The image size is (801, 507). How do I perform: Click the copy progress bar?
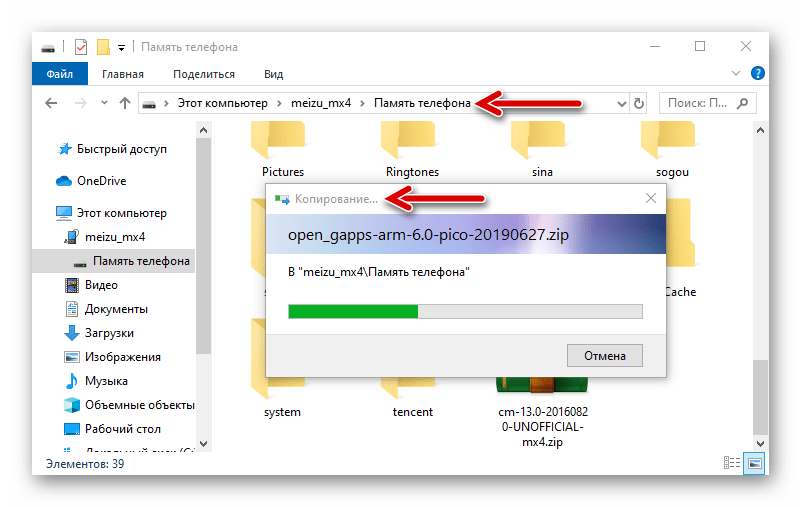click(465, 311)
